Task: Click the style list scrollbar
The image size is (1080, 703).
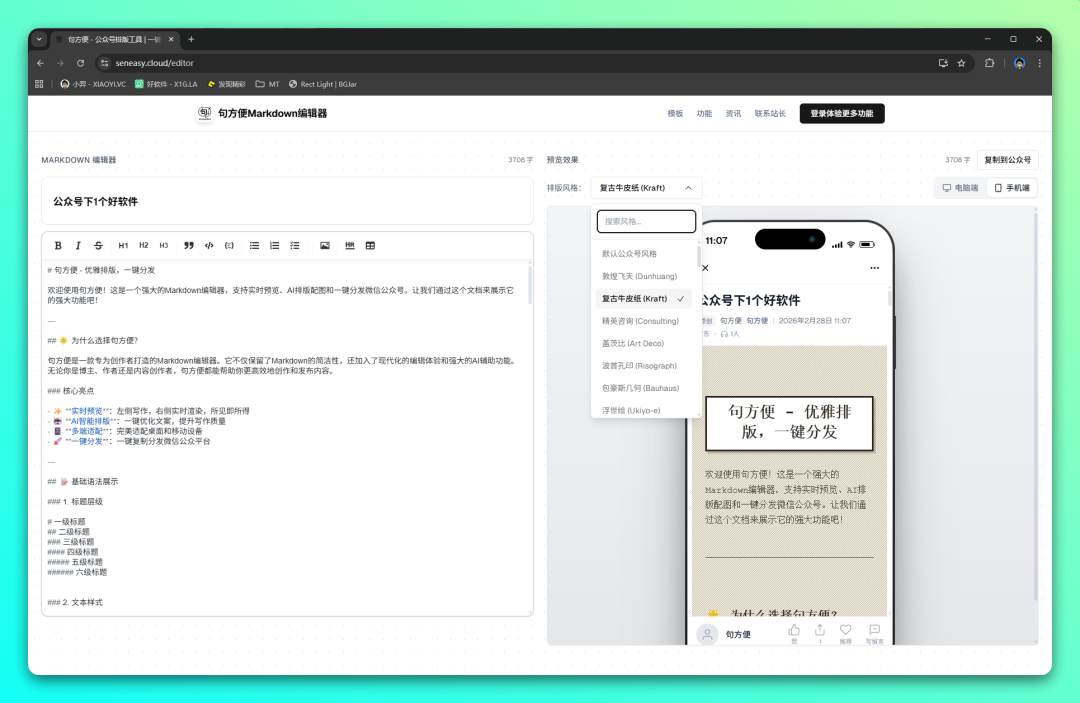Action: coord(699,256)
